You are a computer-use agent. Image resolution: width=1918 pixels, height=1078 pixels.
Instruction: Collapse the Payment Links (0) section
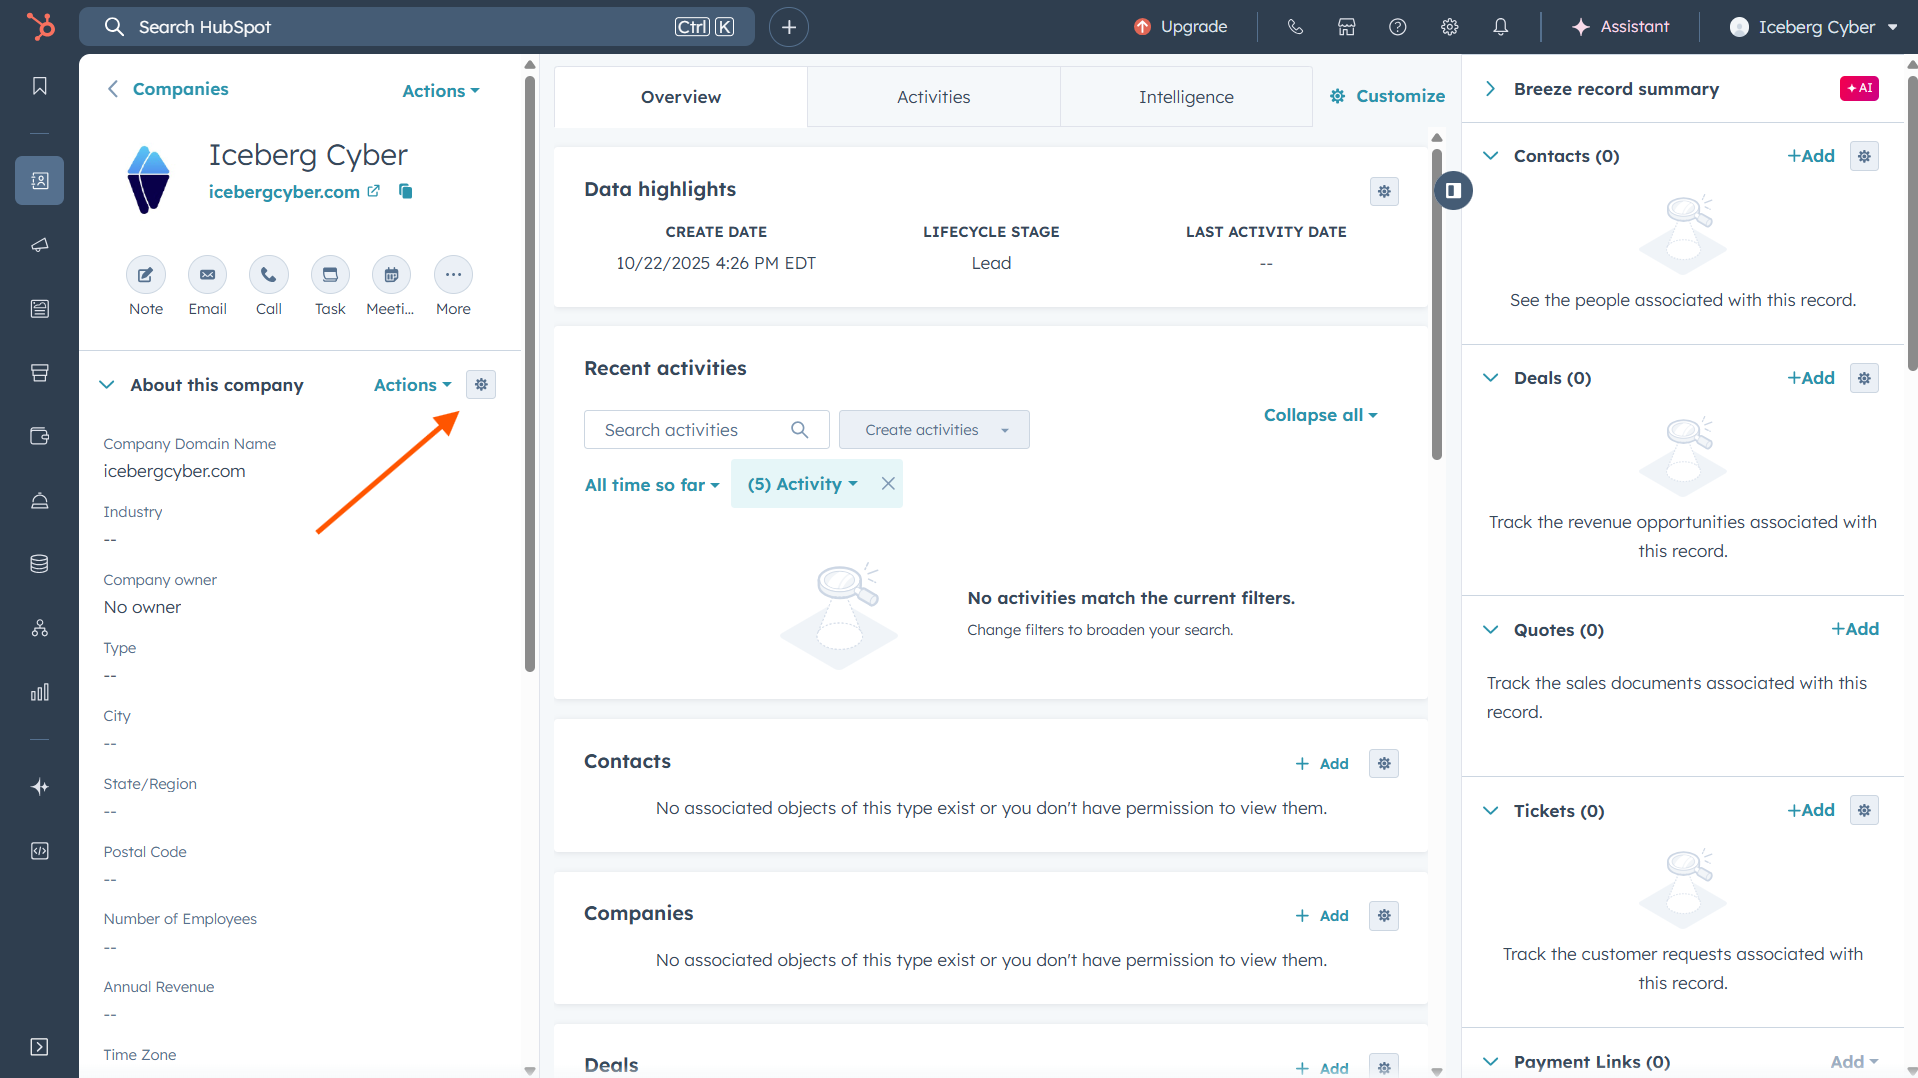pos(1491,1062)
